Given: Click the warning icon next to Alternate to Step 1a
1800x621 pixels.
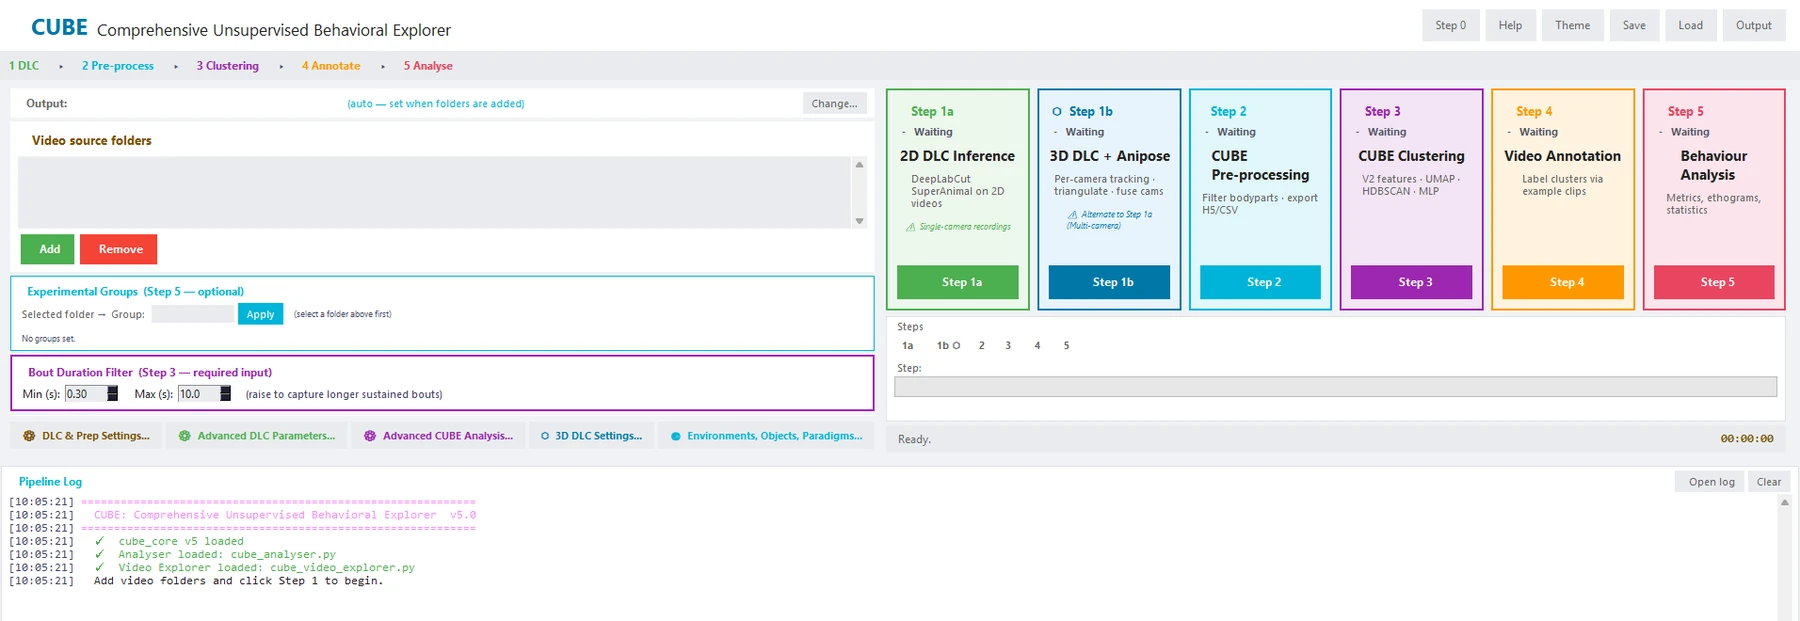Looking at the screenshot, I should [x=1073, y=214].
